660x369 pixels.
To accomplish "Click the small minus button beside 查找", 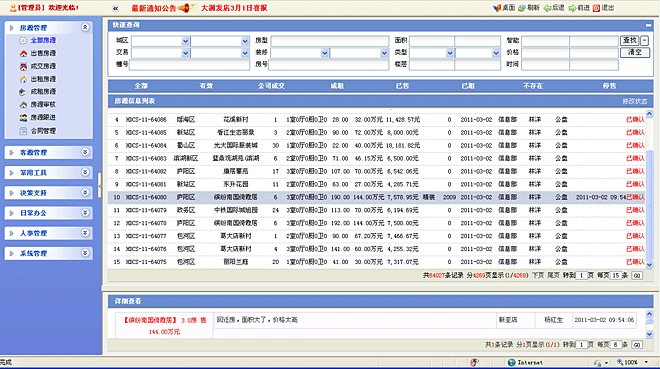I will tap(644, 40).
